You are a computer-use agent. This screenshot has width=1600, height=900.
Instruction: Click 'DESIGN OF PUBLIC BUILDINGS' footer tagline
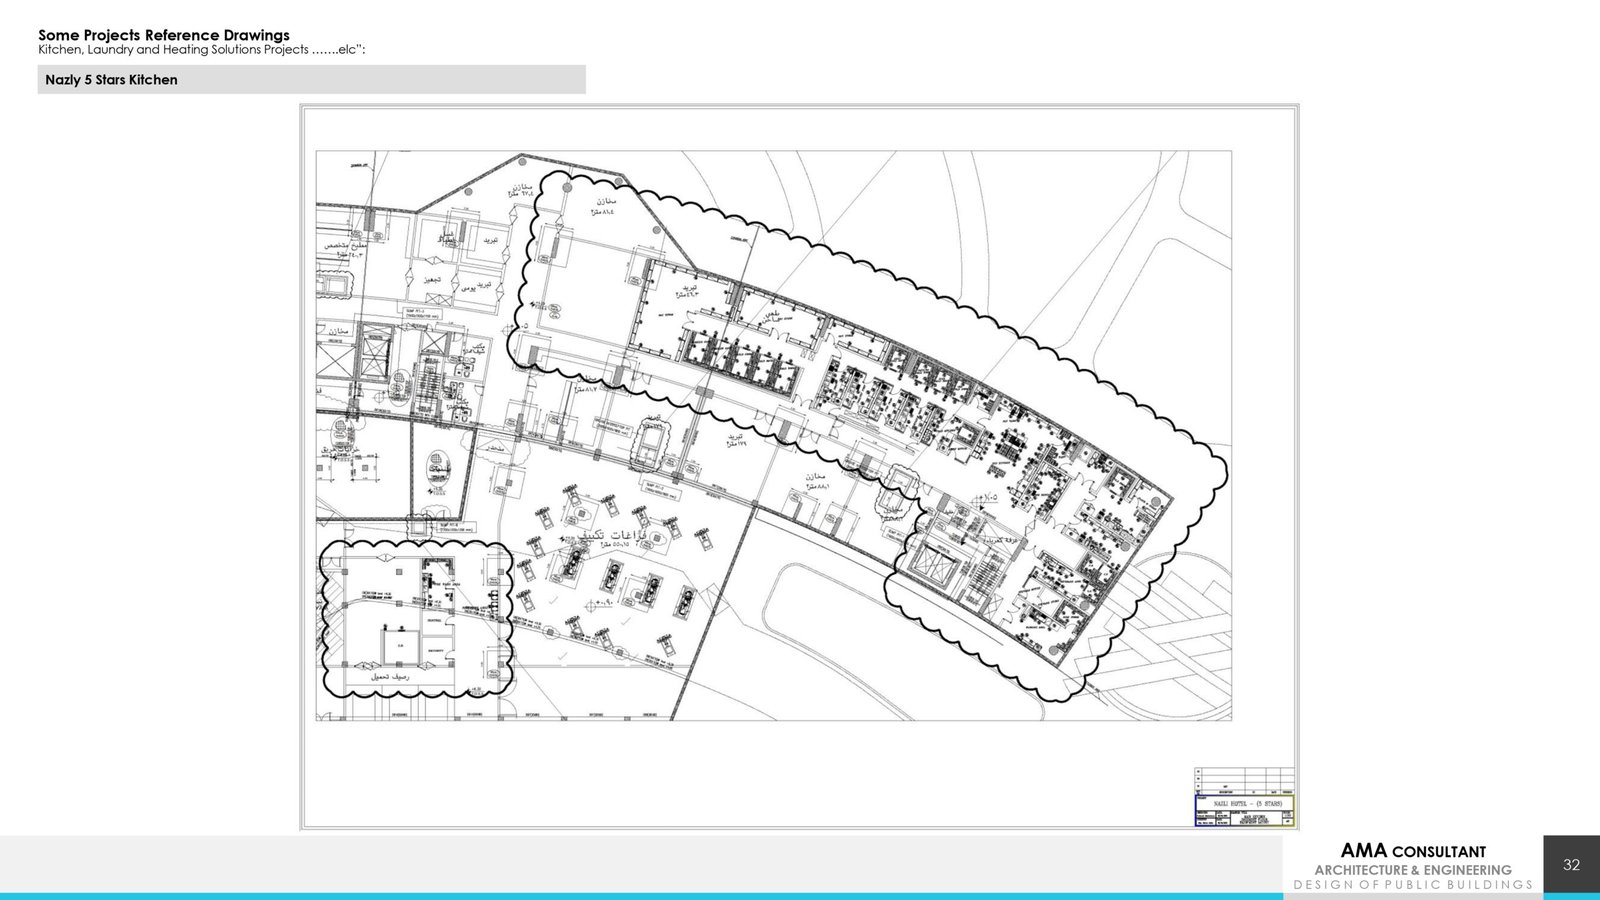1412,885
